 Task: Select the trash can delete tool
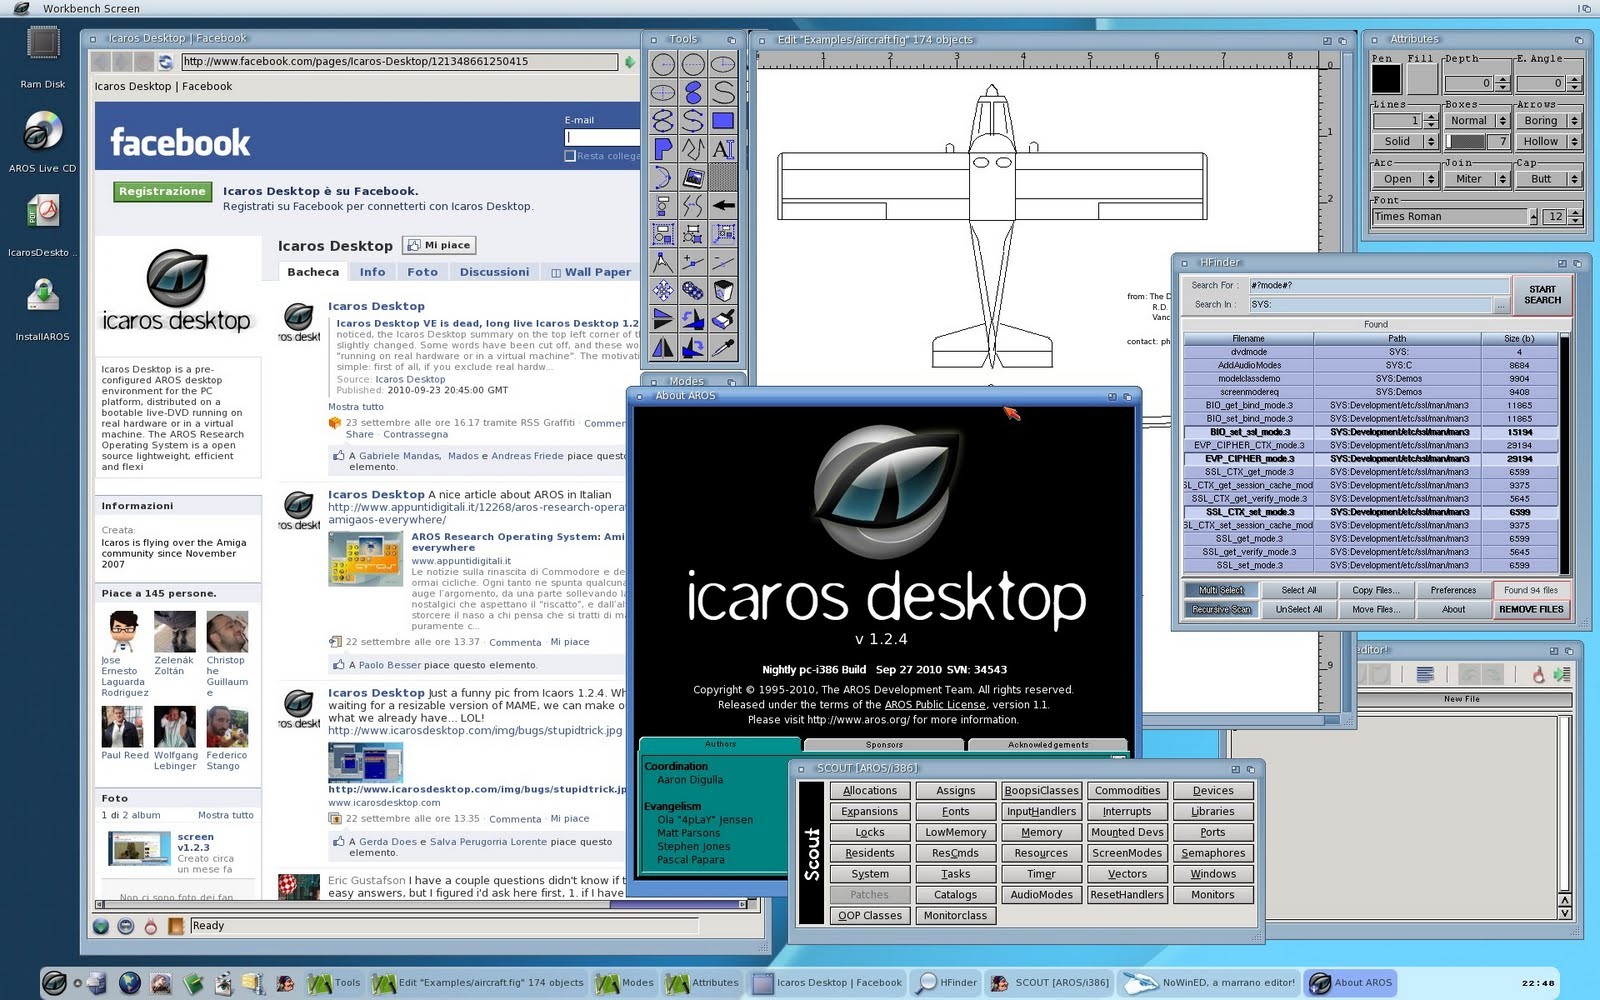723,291
